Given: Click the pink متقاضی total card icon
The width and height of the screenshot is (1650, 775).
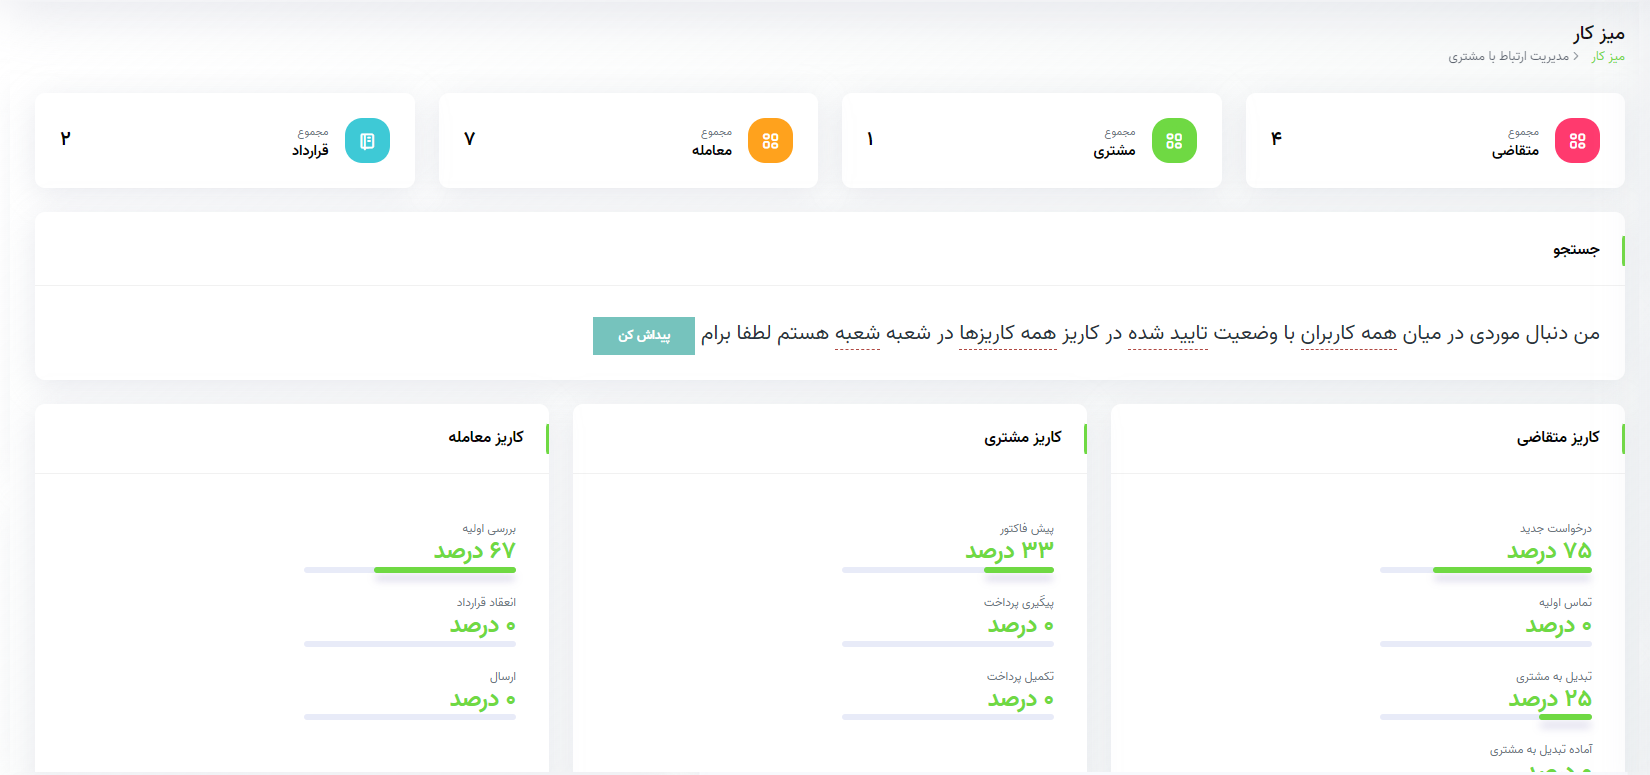Looking at the screenshot, I should pyautogui.click(x=1577, y=141).
